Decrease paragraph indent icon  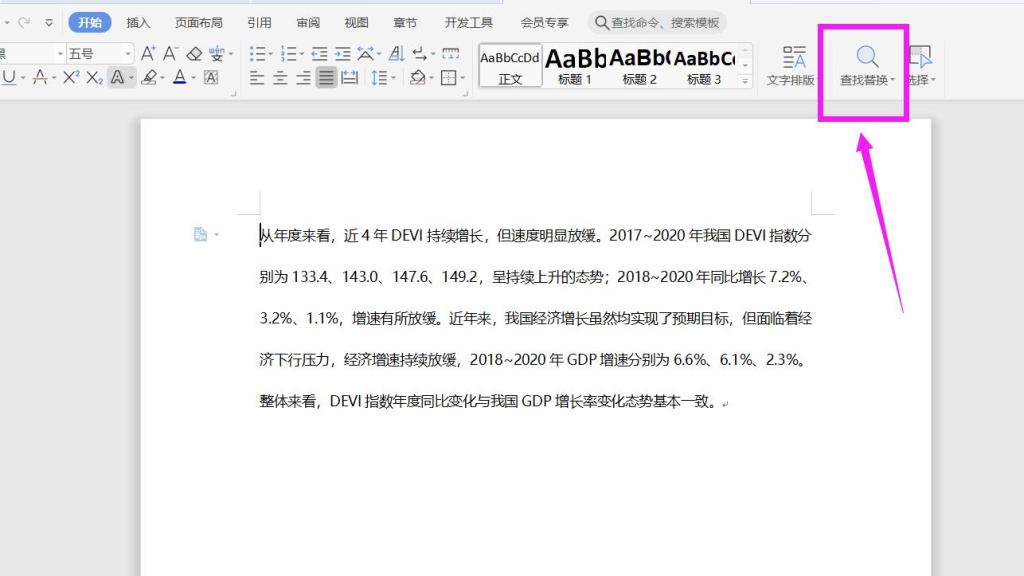319,54
